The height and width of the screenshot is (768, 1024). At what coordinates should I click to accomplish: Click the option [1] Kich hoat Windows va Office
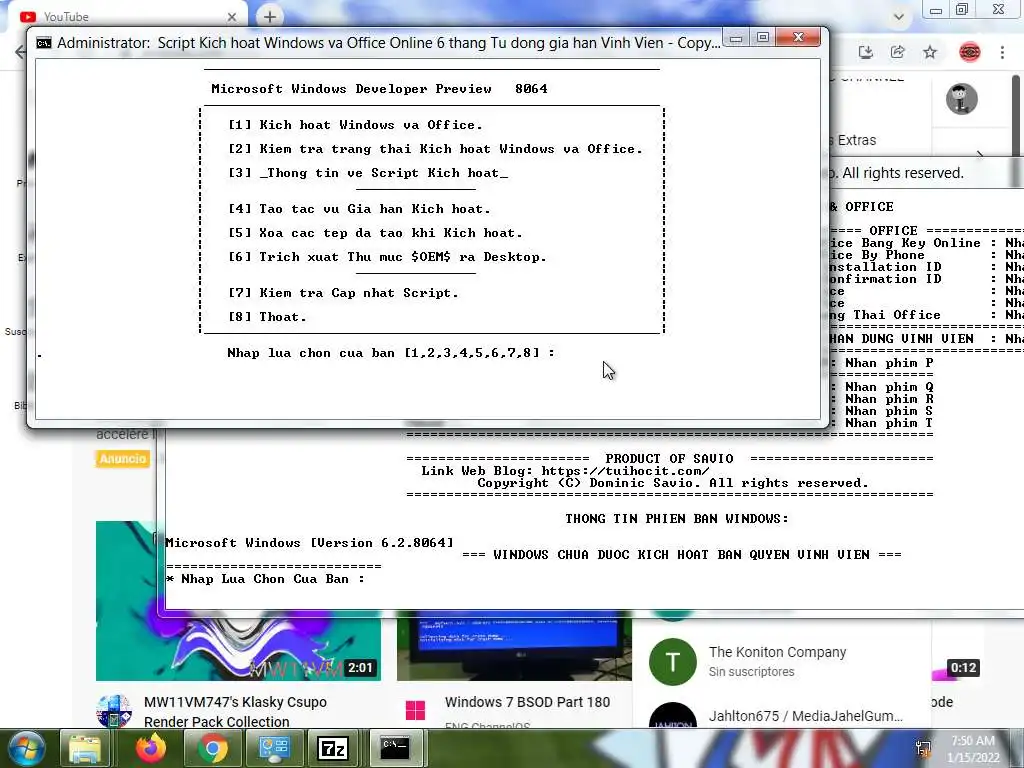[355, 125]
